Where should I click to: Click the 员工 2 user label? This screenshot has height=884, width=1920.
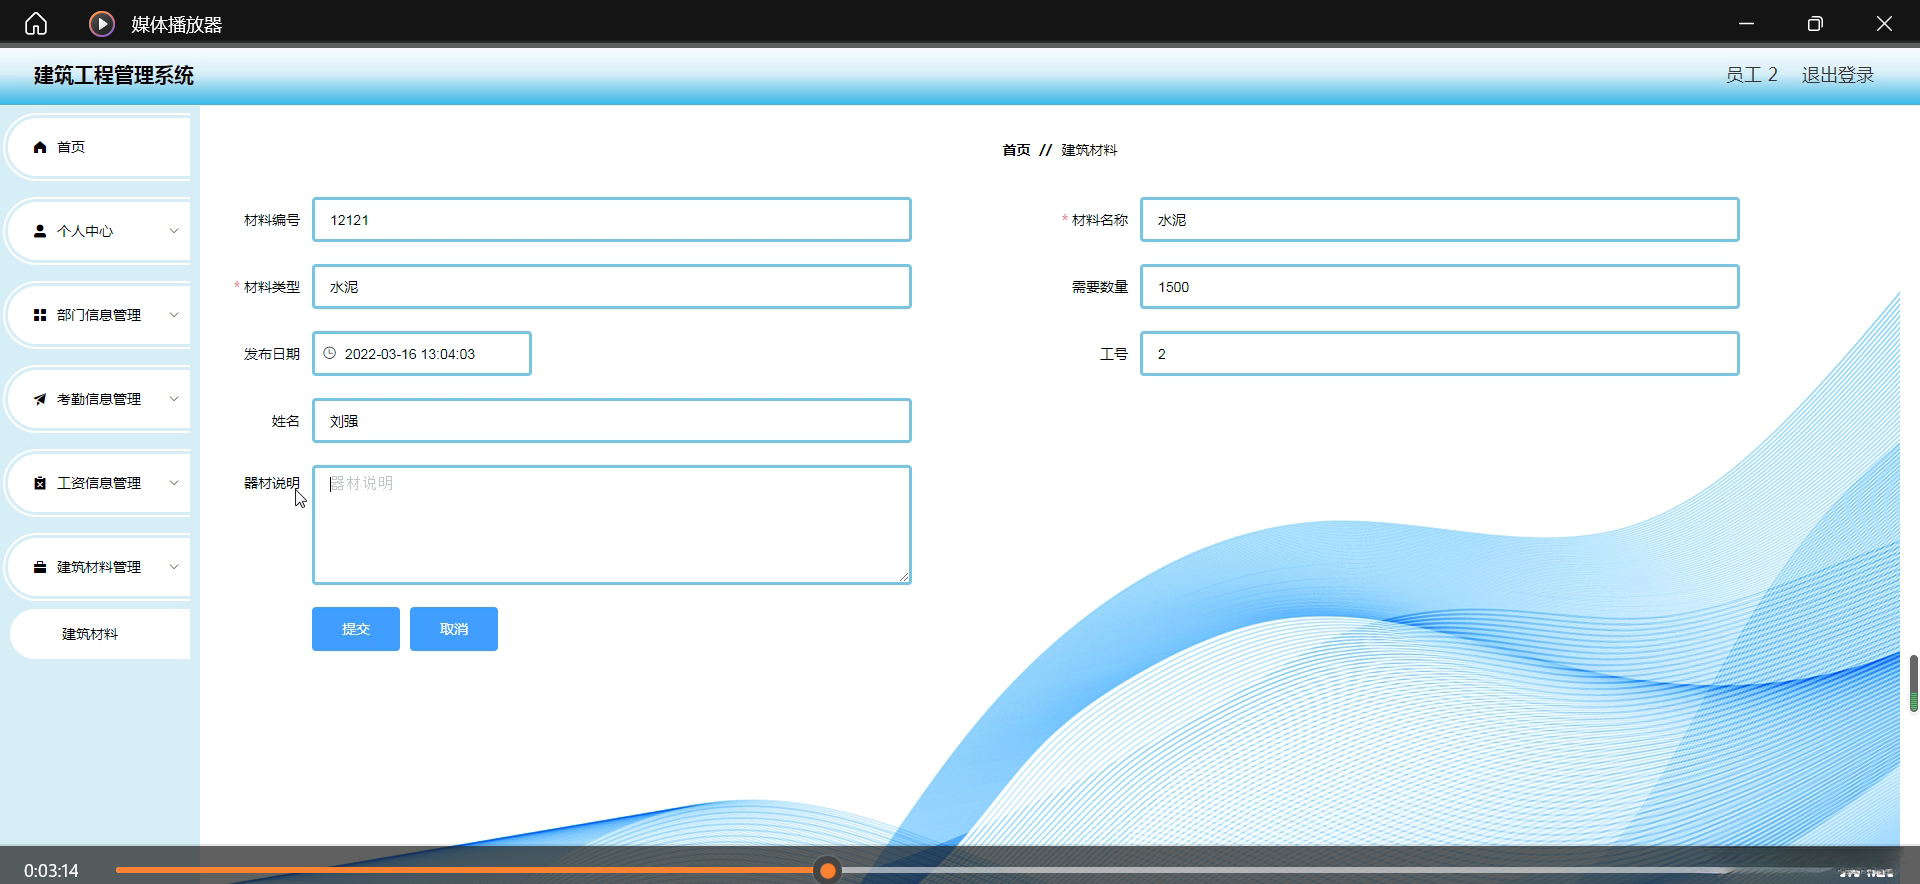[1752, 75]
